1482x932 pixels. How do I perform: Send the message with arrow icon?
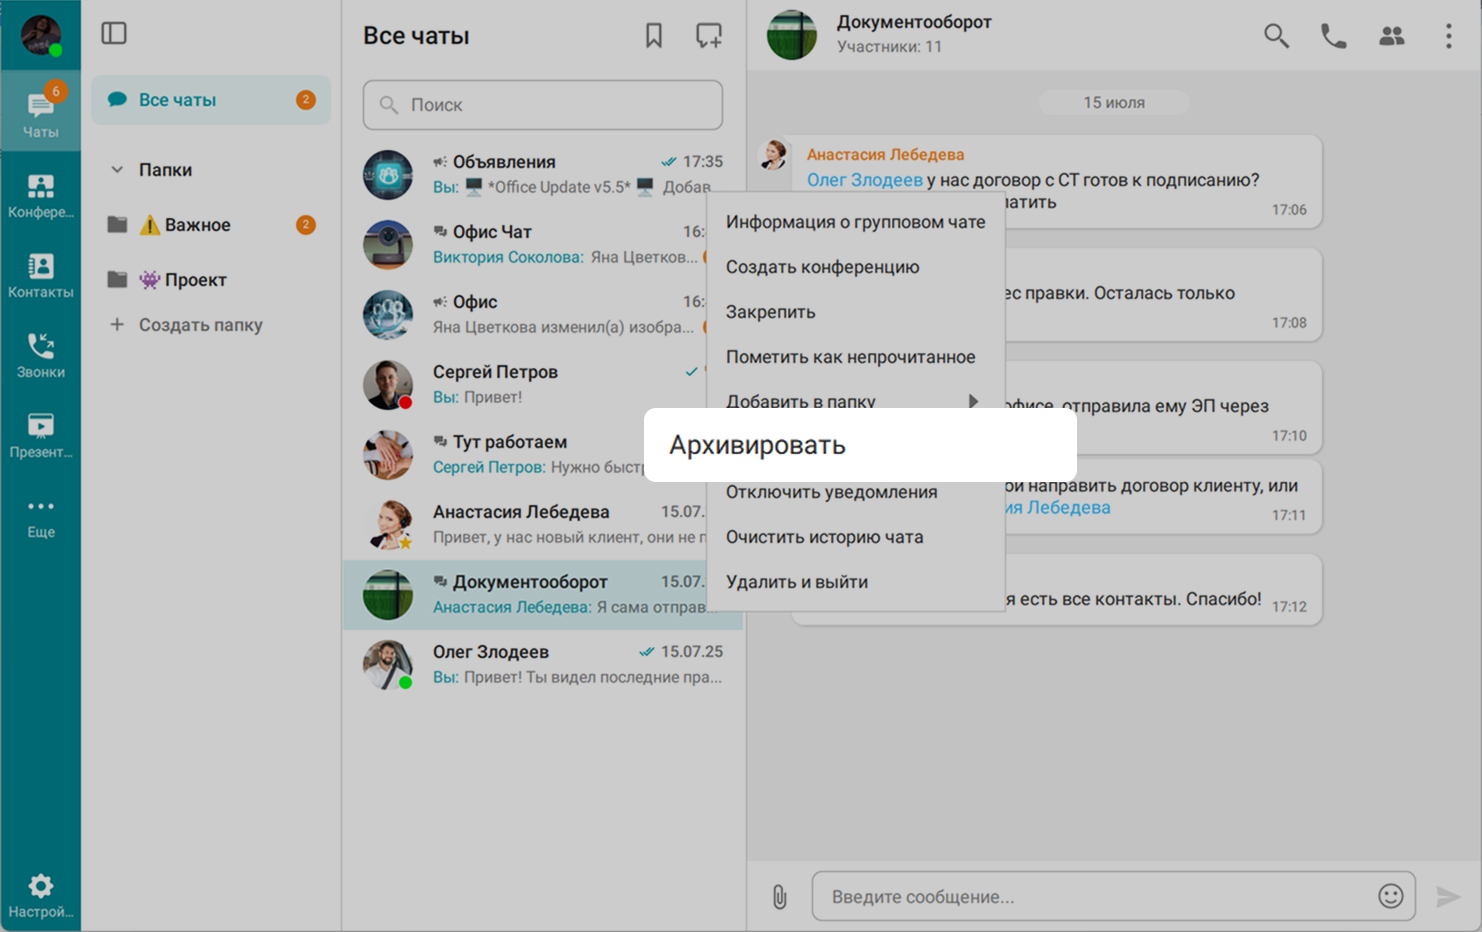click(x=1448, y=896)
